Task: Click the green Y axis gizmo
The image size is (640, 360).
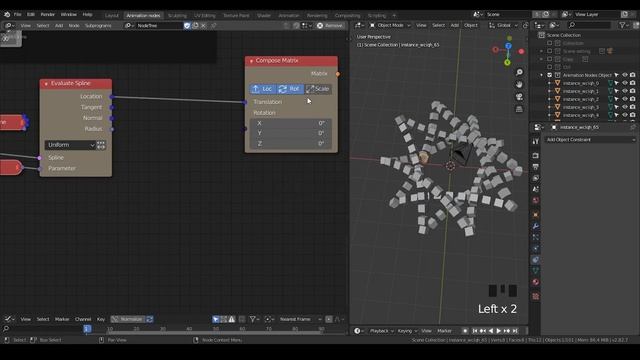Action: pyautogui.click(x=507, y=62)
